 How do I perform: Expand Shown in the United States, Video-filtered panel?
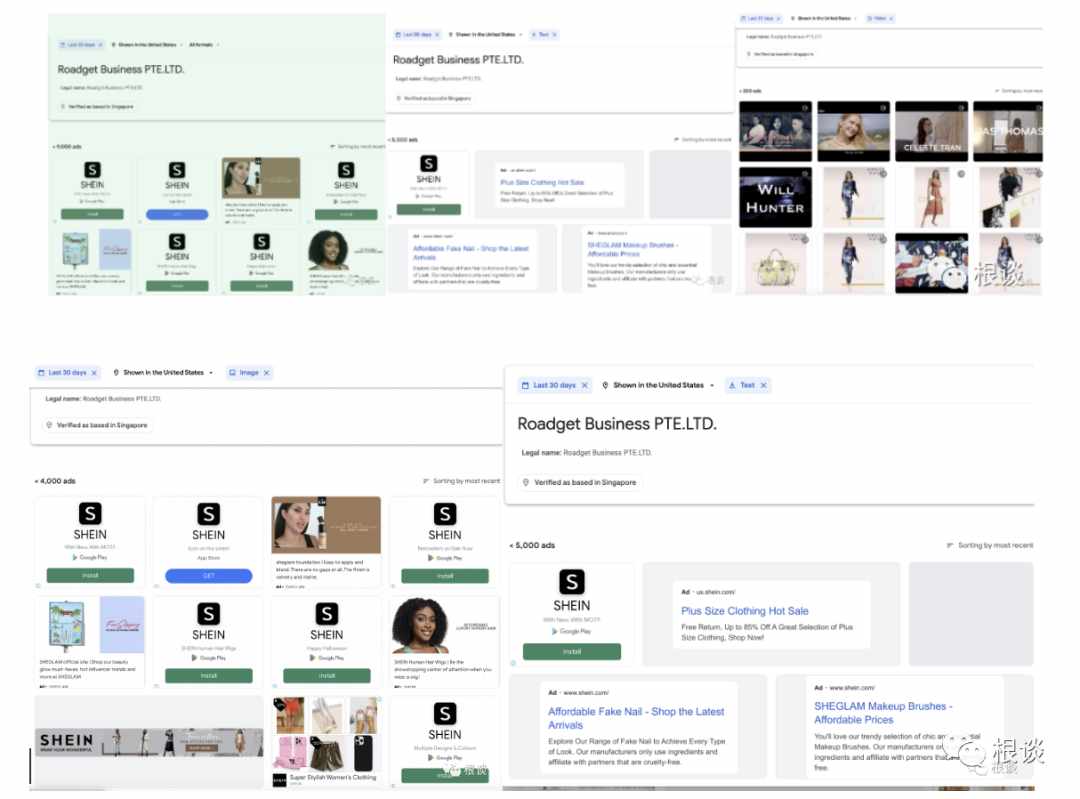click(x=824, y=19)
